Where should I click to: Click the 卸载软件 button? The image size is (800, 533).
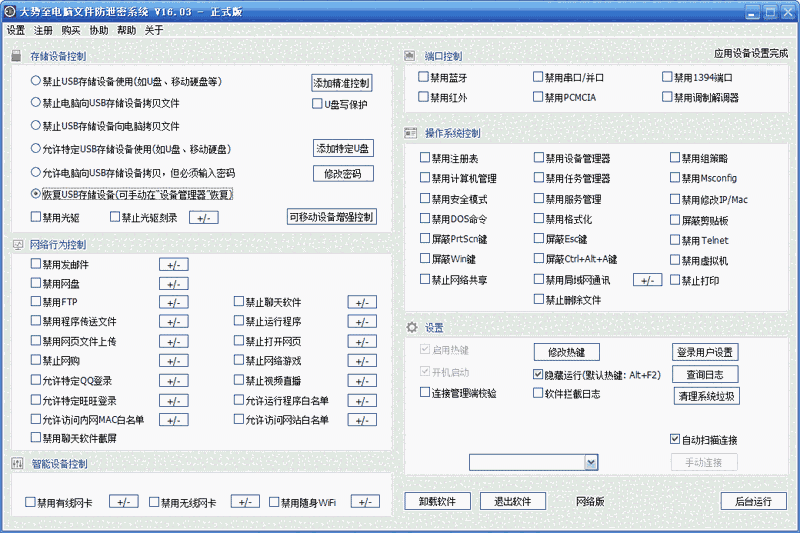tap(437, 501)
